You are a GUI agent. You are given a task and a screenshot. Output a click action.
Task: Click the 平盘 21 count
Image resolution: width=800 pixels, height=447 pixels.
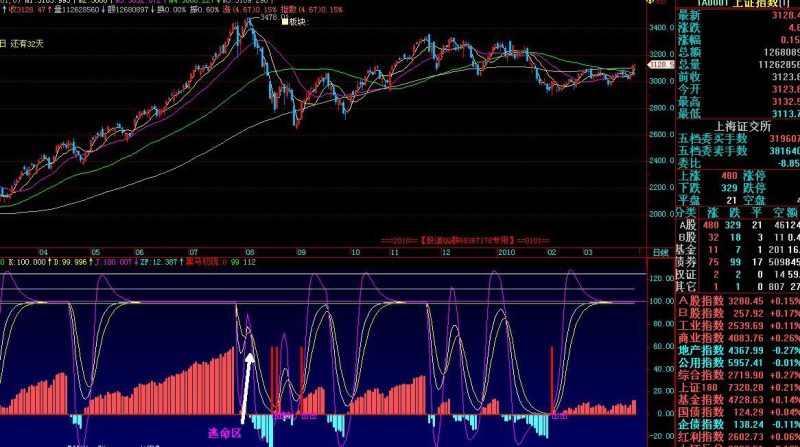(x=732, y=201)
